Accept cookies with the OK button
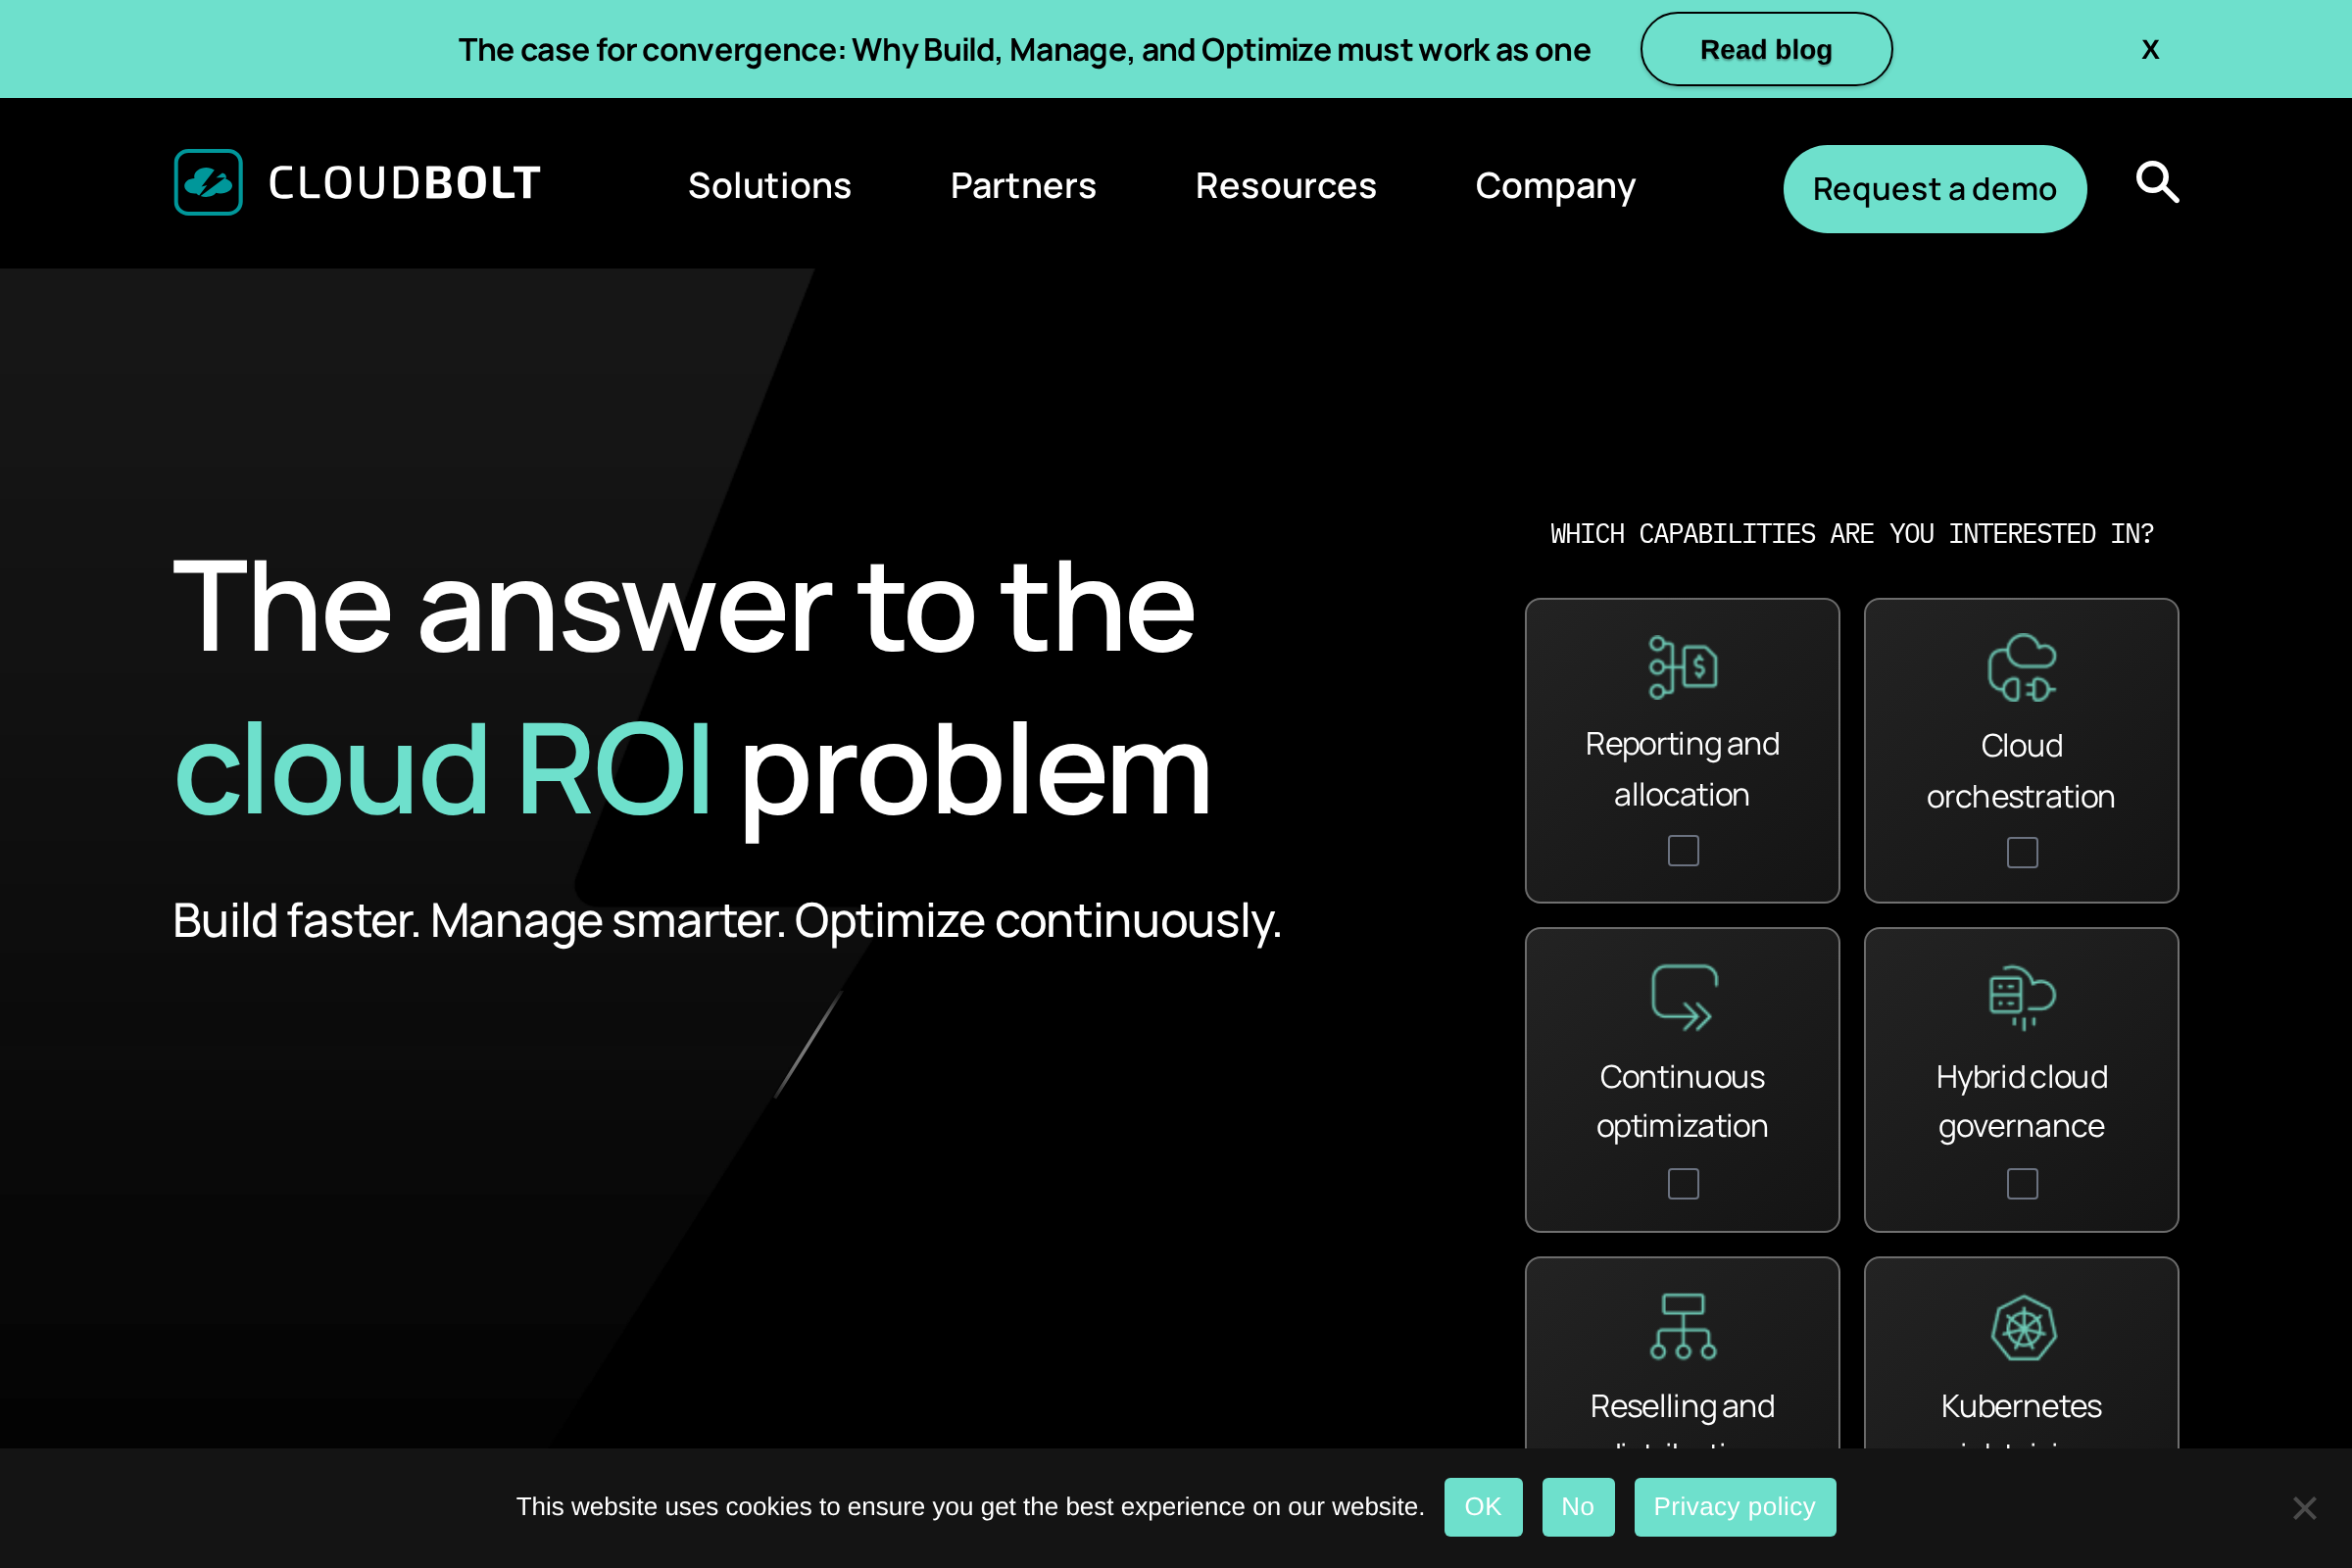This screenshot has width=2352, height=1568. click(x=1482, y=1506)
